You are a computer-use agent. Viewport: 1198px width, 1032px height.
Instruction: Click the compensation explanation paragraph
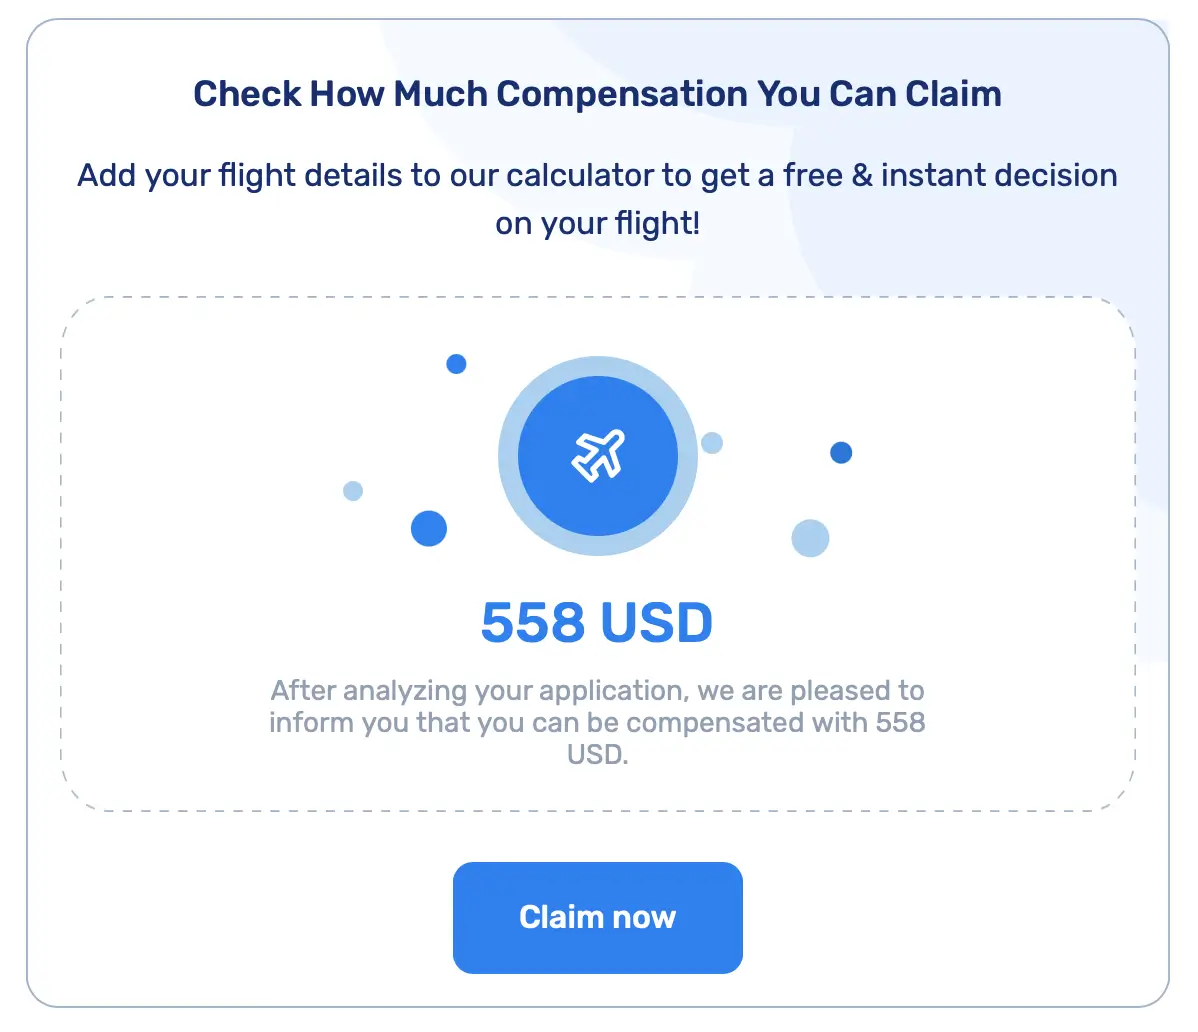pyautogui.click(x=597, y=722)
